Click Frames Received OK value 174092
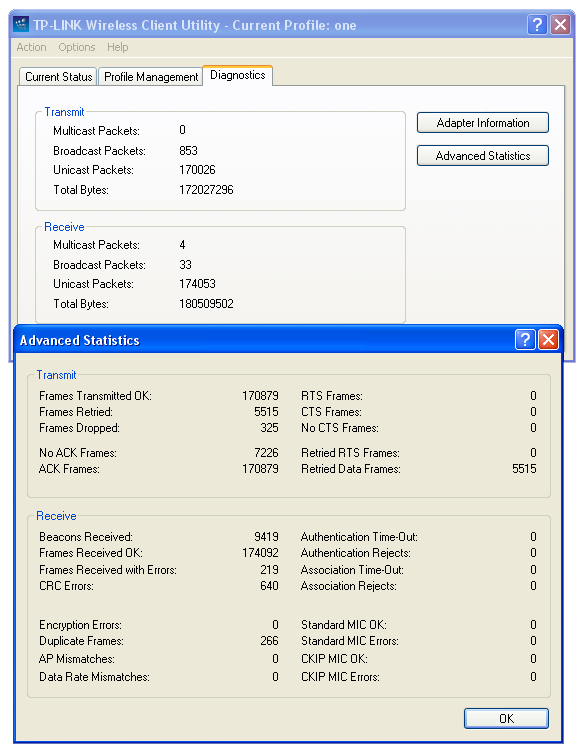Image resolution: width=583 pixels, height=756 pixels. point(260,553)
